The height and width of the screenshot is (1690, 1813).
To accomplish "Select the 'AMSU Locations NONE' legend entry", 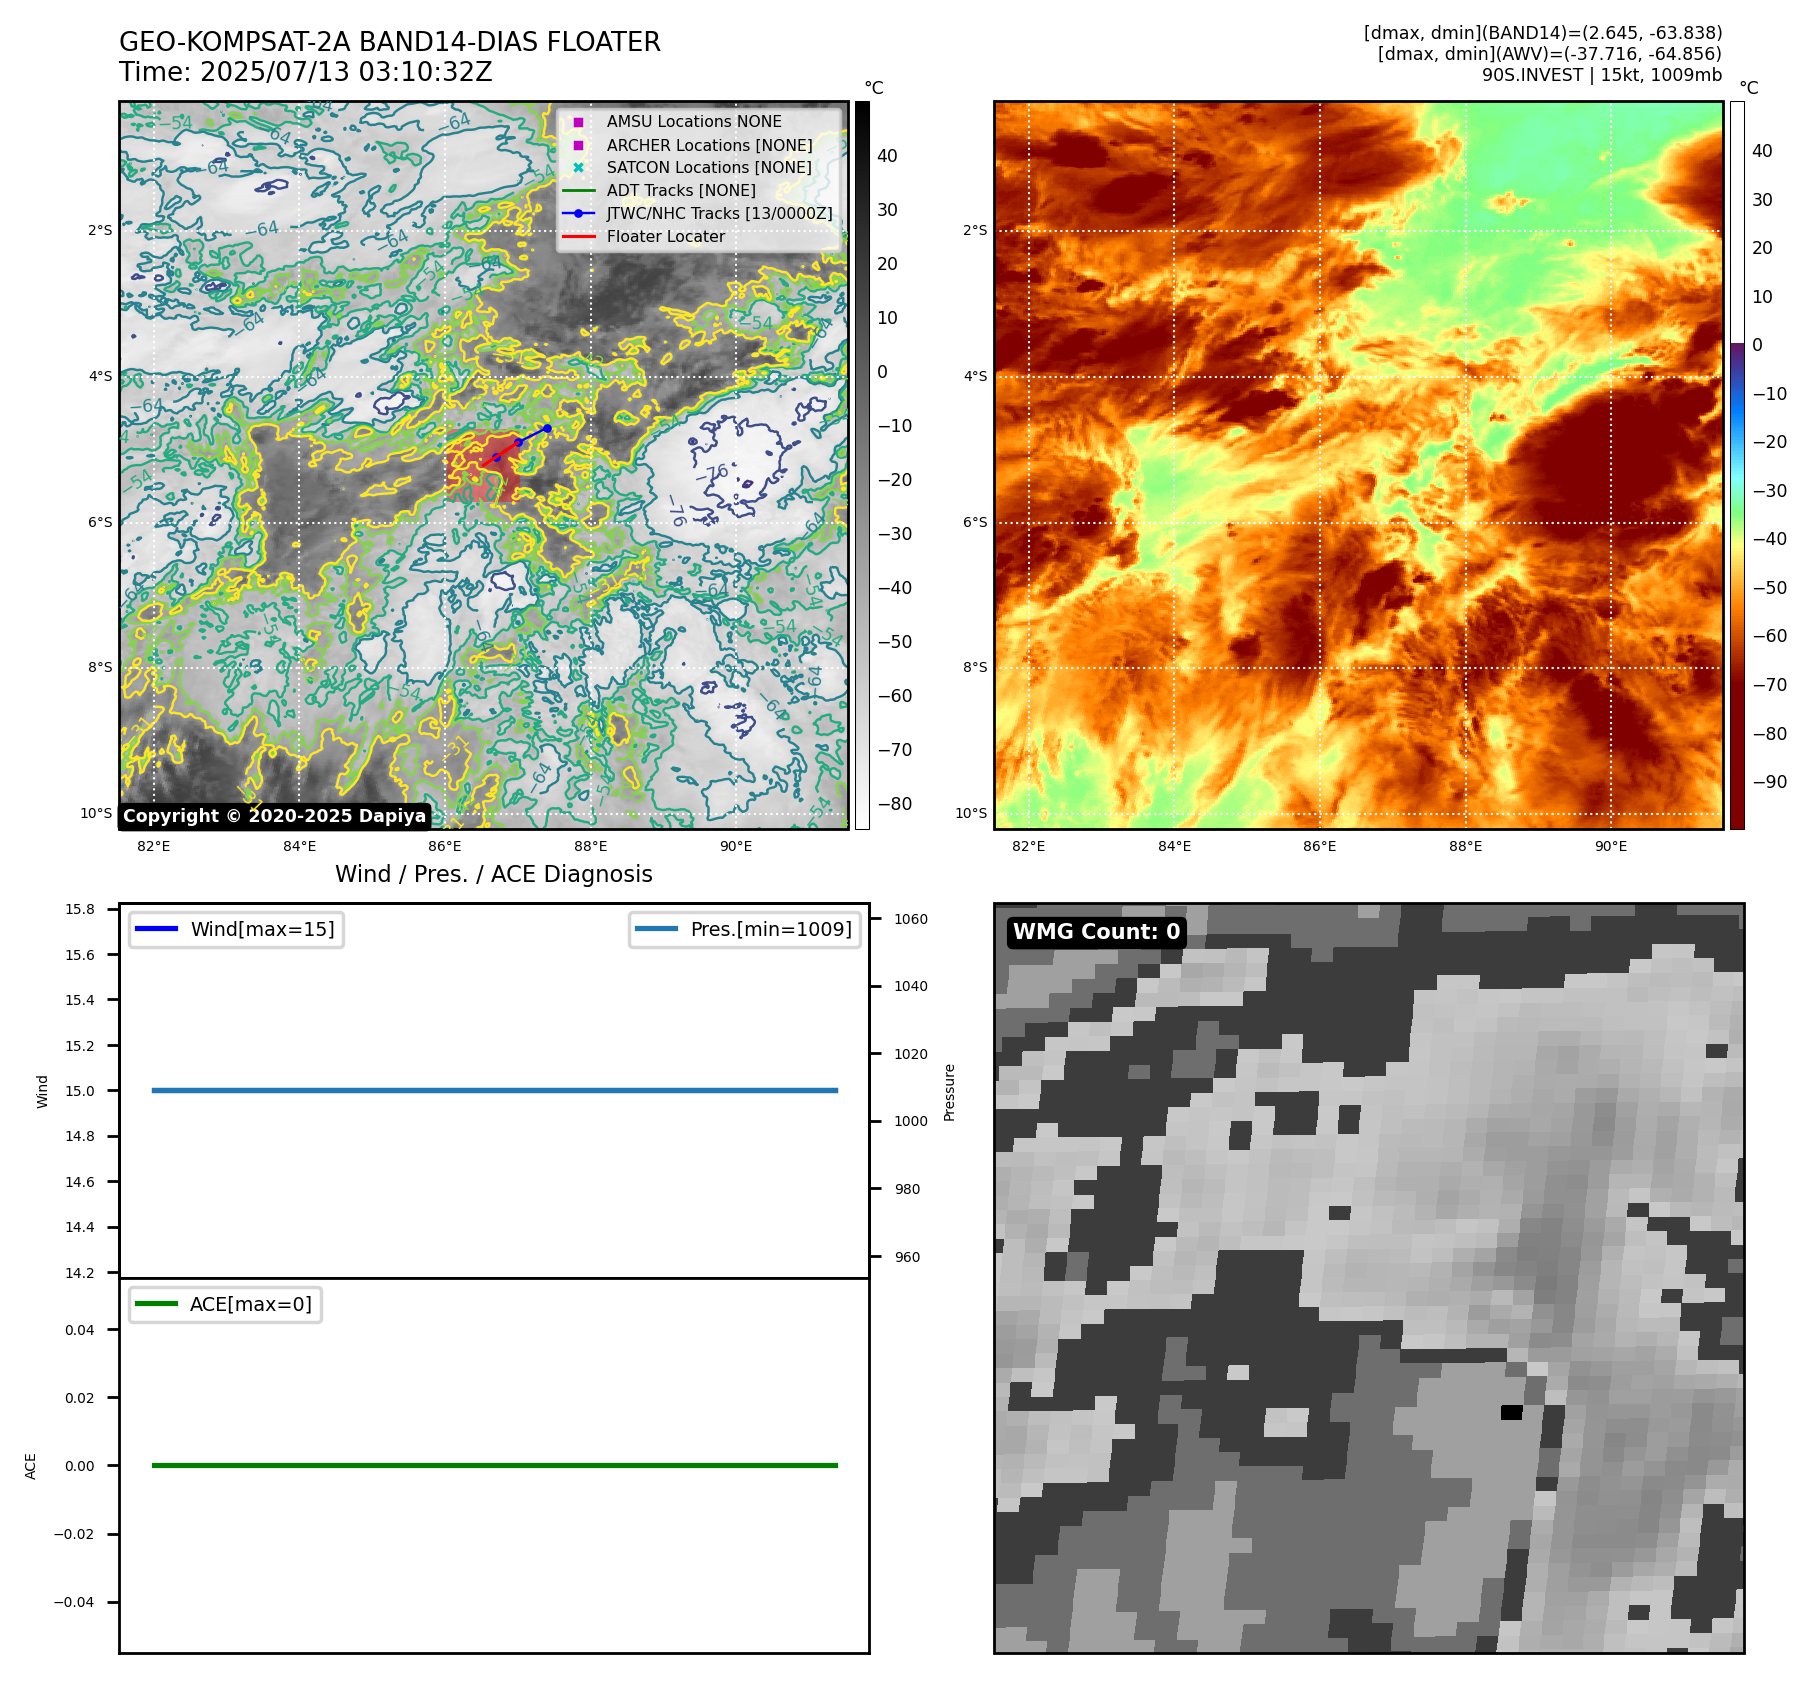I will pyautogui.click(x=694, y=122).
